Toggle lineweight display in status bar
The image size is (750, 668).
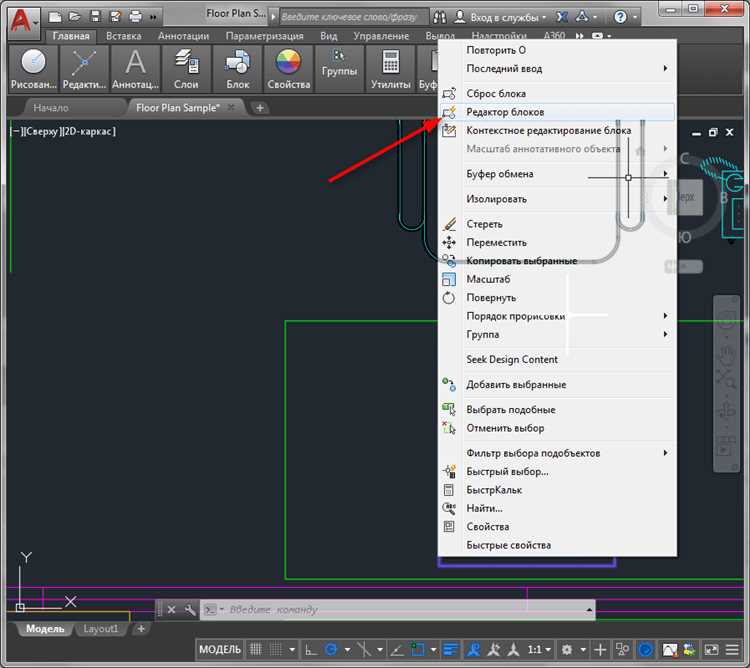[x=450, y=649]
